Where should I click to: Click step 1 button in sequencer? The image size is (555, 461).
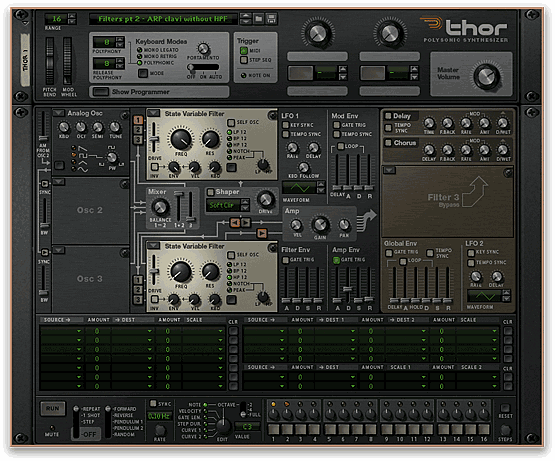click(x=273, y=429)
